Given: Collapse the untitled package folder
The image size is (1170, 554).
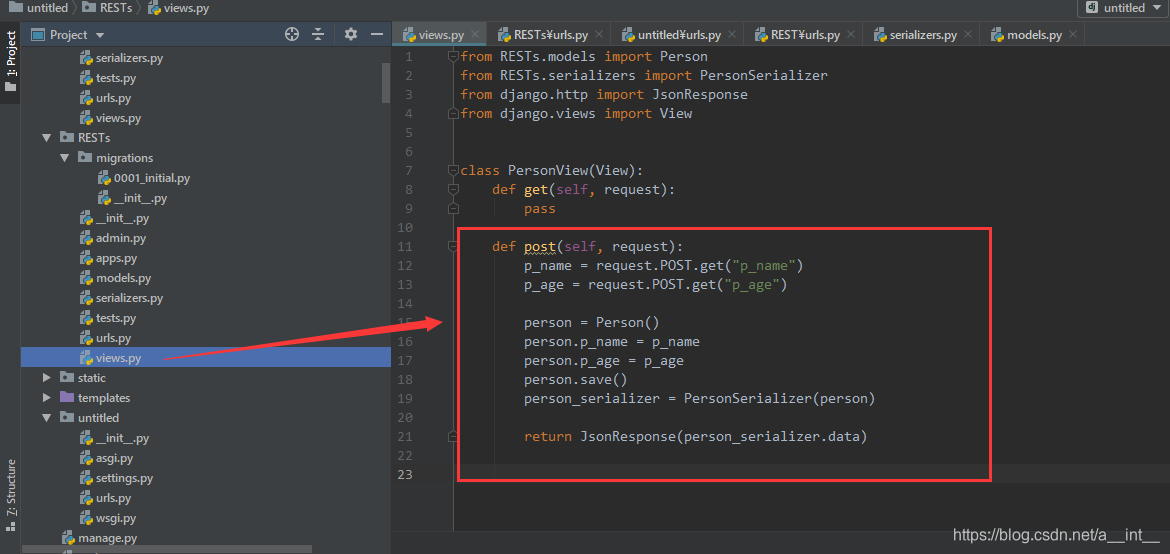Looking at the screenshot, I should (x=47, y=418).
